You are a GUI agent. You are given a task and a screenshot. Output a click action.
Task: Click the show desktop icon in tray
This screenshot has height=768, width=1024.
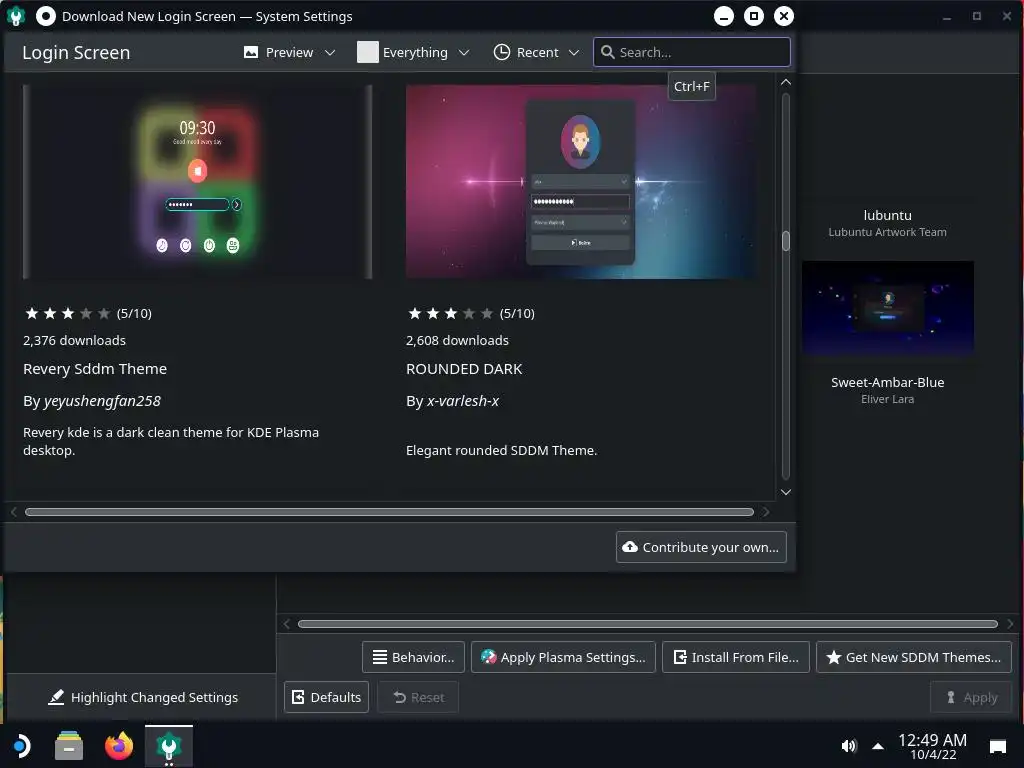point(998,746)
